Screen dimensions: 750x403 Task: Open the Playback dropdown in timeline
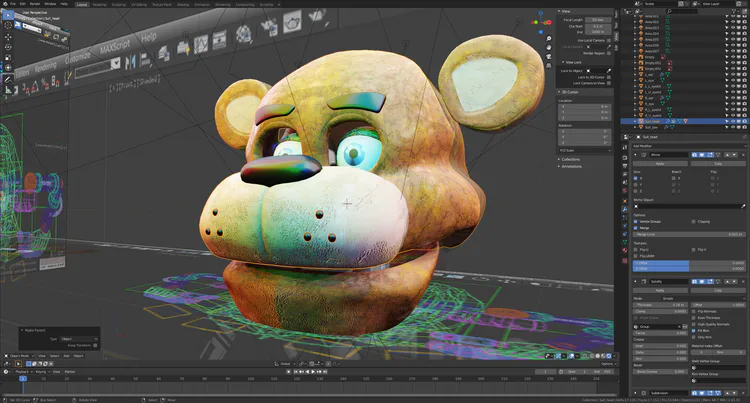click(x=22, y=371)
